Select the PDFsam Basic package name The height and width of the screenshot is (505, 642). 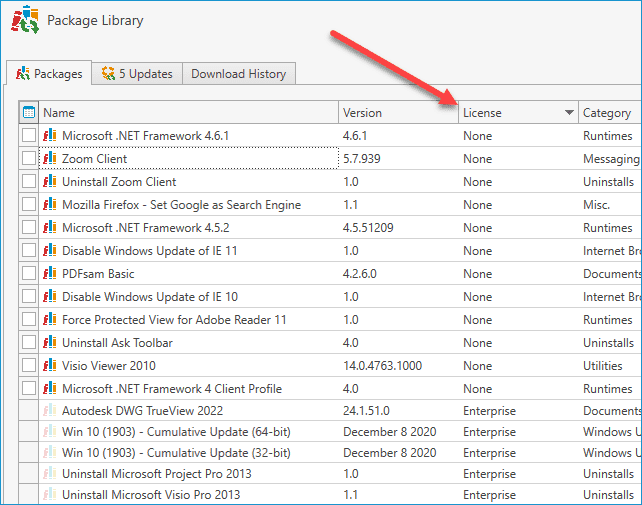(x=98, y=273)
